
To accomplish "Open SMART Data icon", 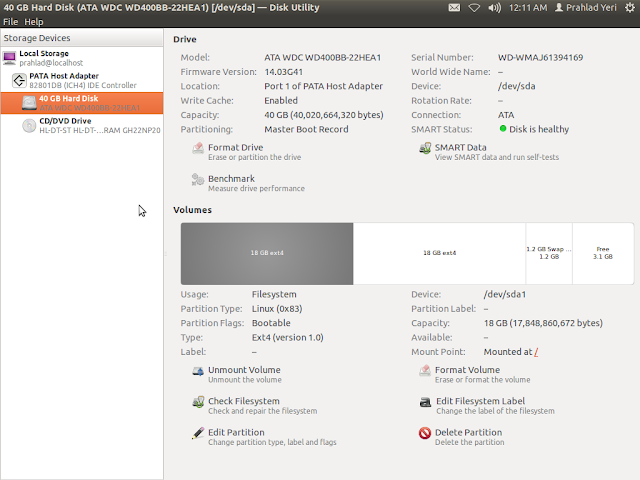I will (425, 151).
